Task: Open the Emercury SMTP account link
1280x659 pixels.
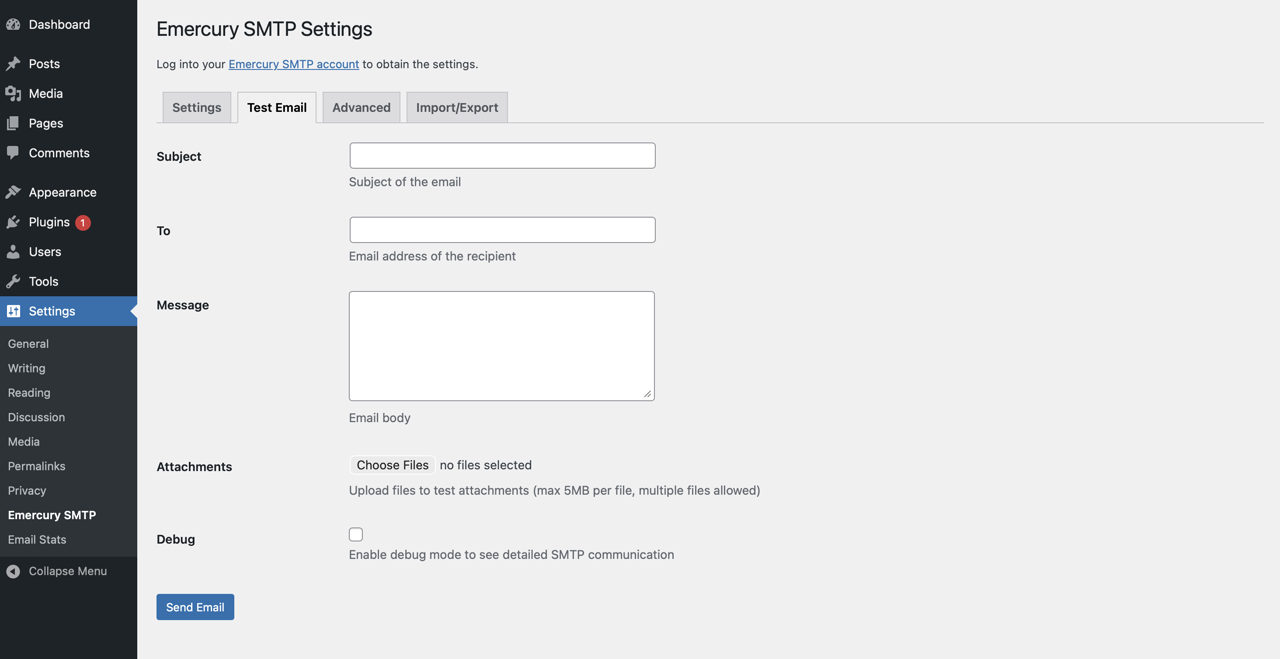Action: pyautogui.click(x=293, y=63)
